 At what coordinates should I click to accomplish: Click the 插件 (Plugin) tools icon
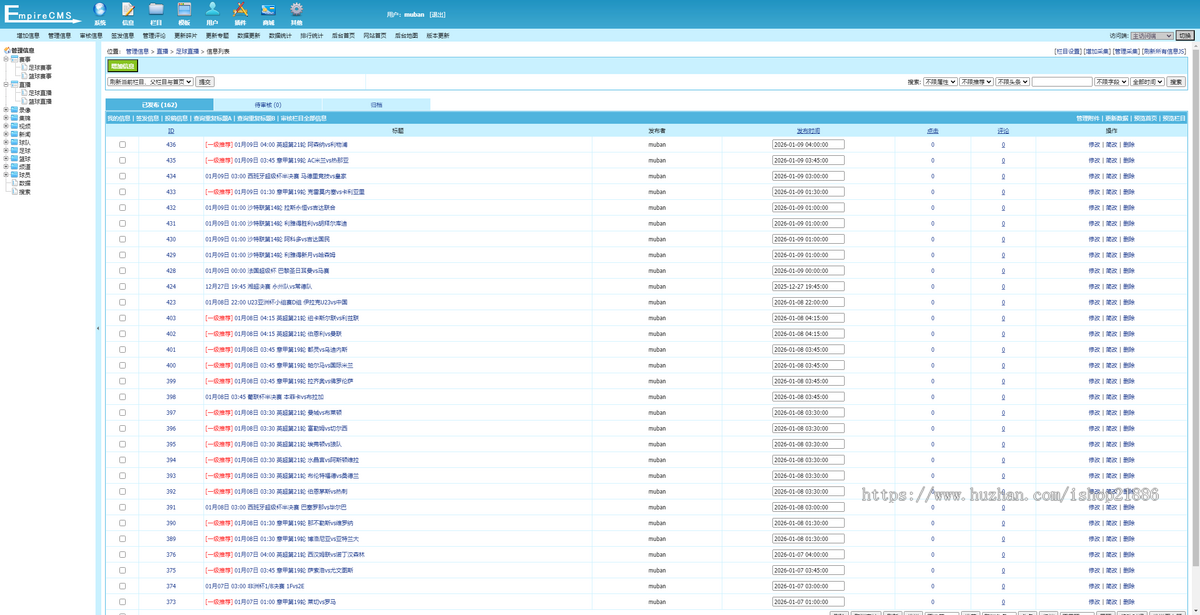tap(240, 10)
